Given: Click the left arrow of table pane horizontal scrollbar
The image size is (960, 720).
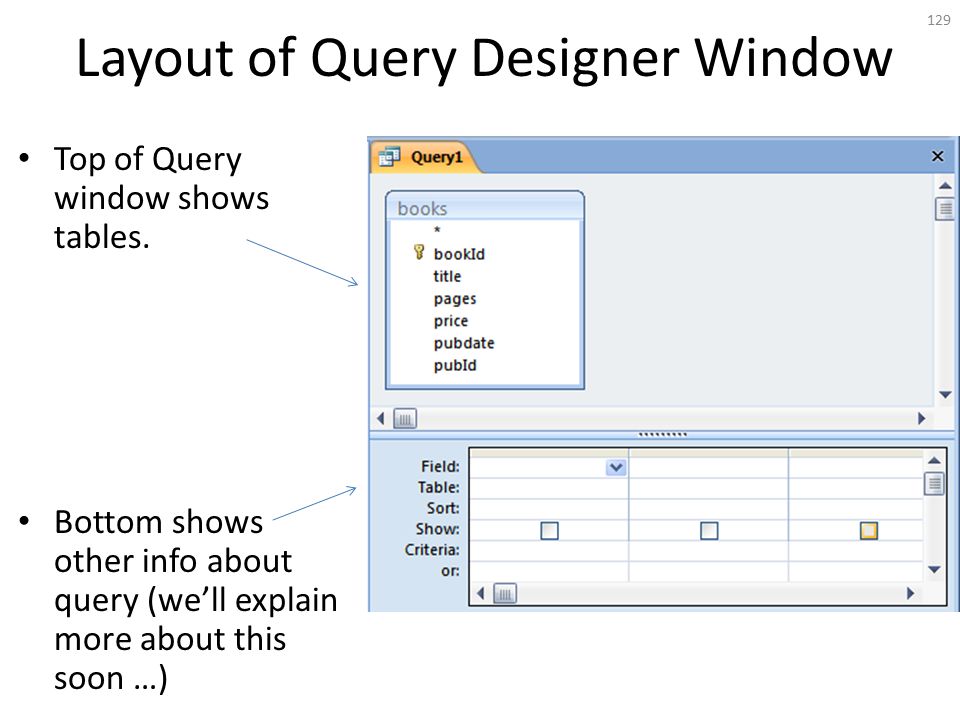Looking at the screenshot, I should [381, 419].
